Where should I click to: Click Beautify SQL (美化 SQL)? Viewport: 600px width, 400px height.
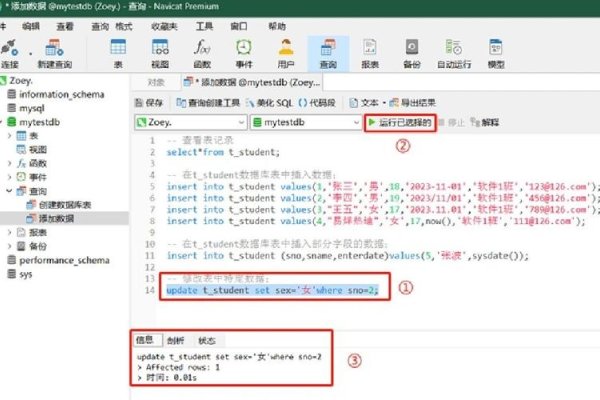(x=269, y=103)
